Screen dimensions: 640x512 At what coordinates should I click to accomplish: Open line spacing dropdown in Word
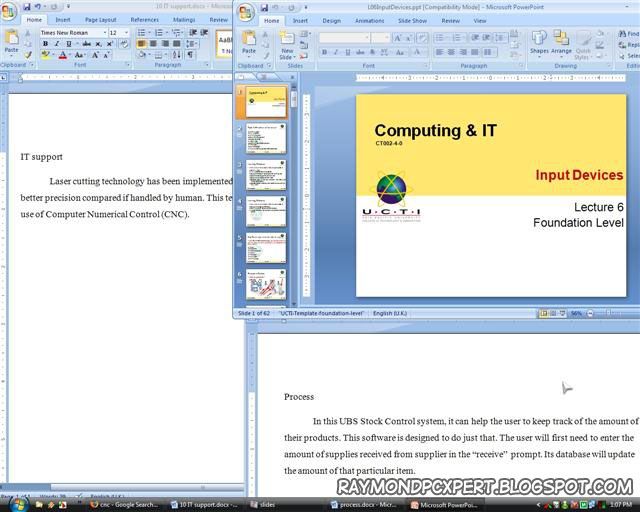(192, 44)
